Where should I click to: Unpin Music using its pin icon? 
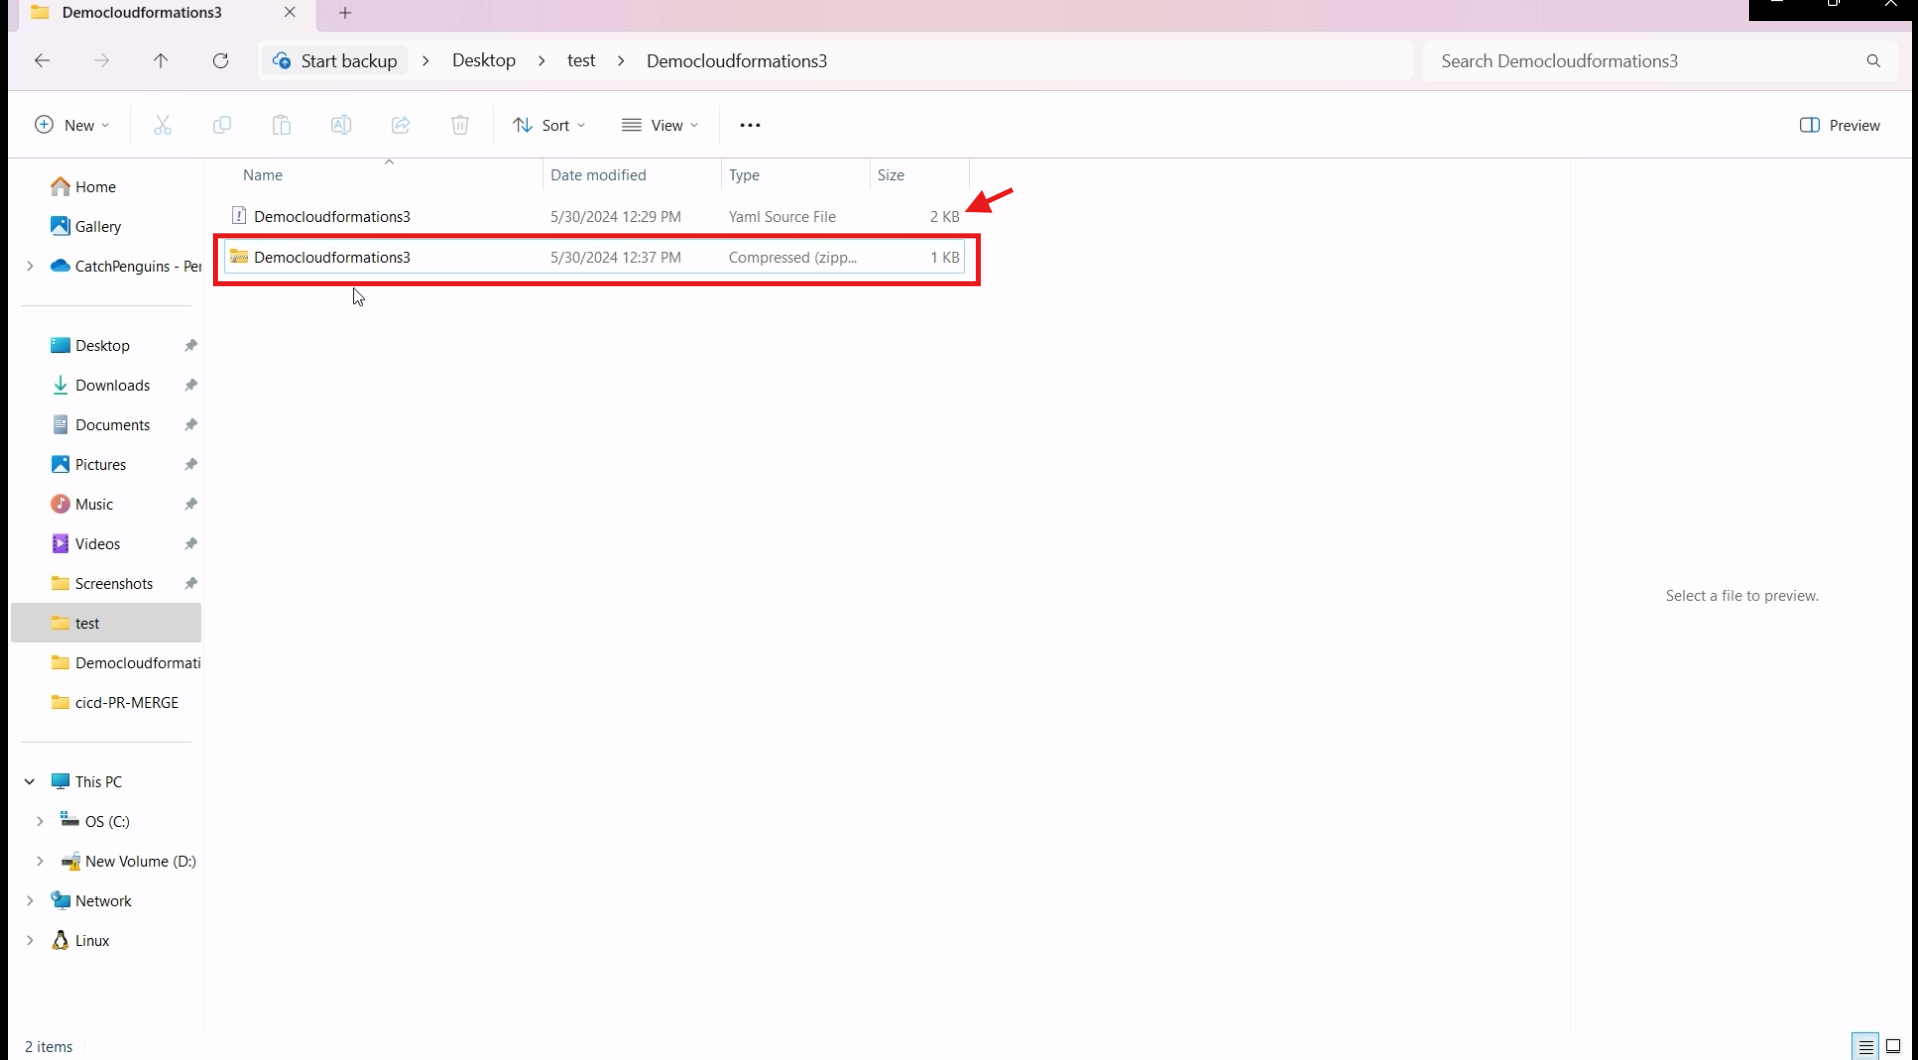coord(191,504)
